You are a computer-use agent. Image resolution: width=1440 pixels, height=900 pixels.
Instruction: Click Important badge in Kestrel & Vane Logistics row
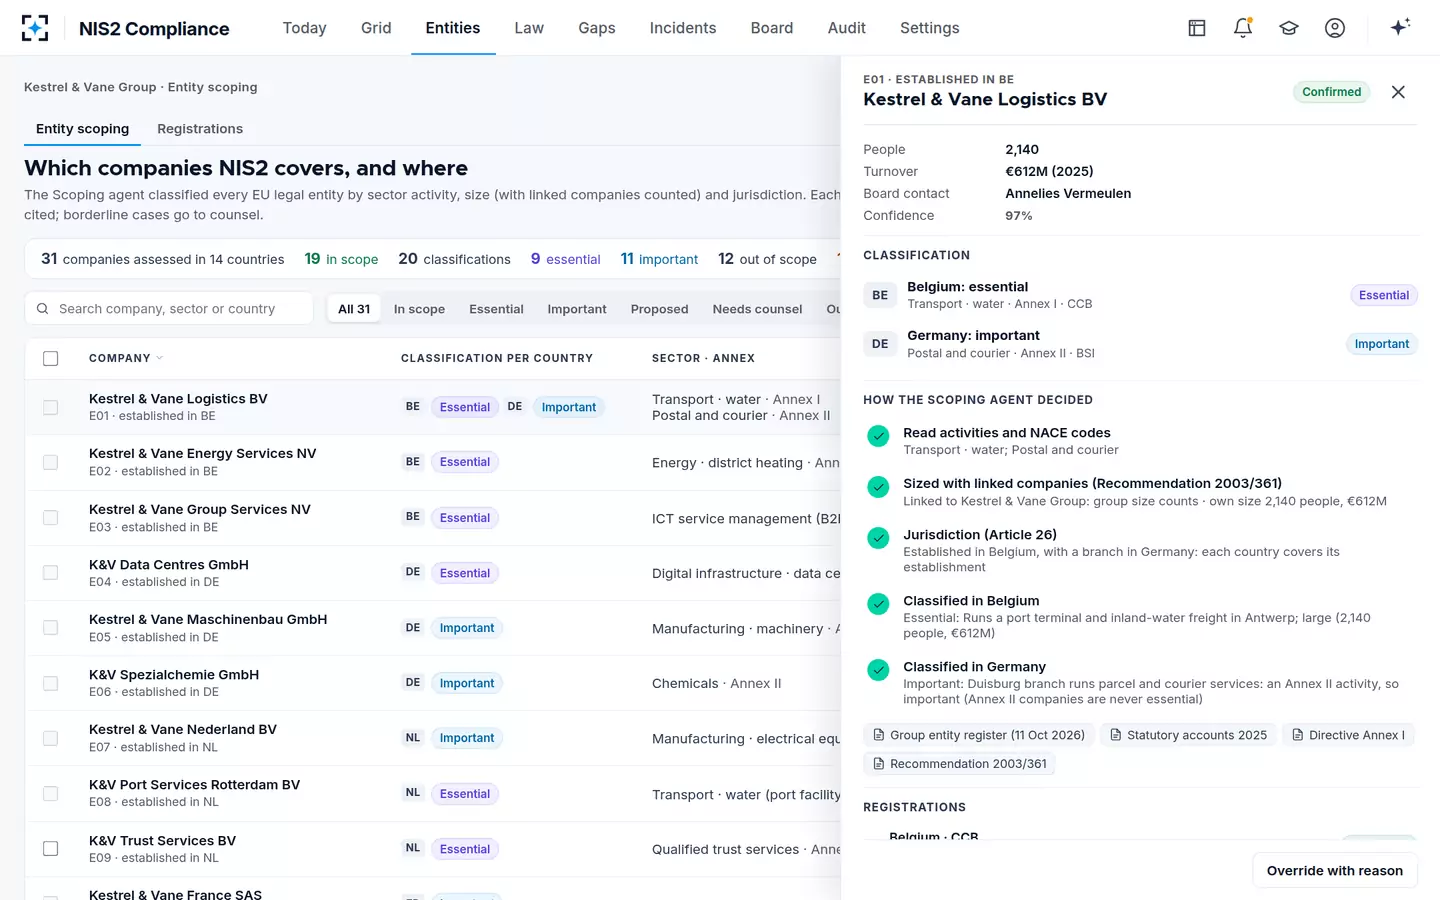coord(569,407)
